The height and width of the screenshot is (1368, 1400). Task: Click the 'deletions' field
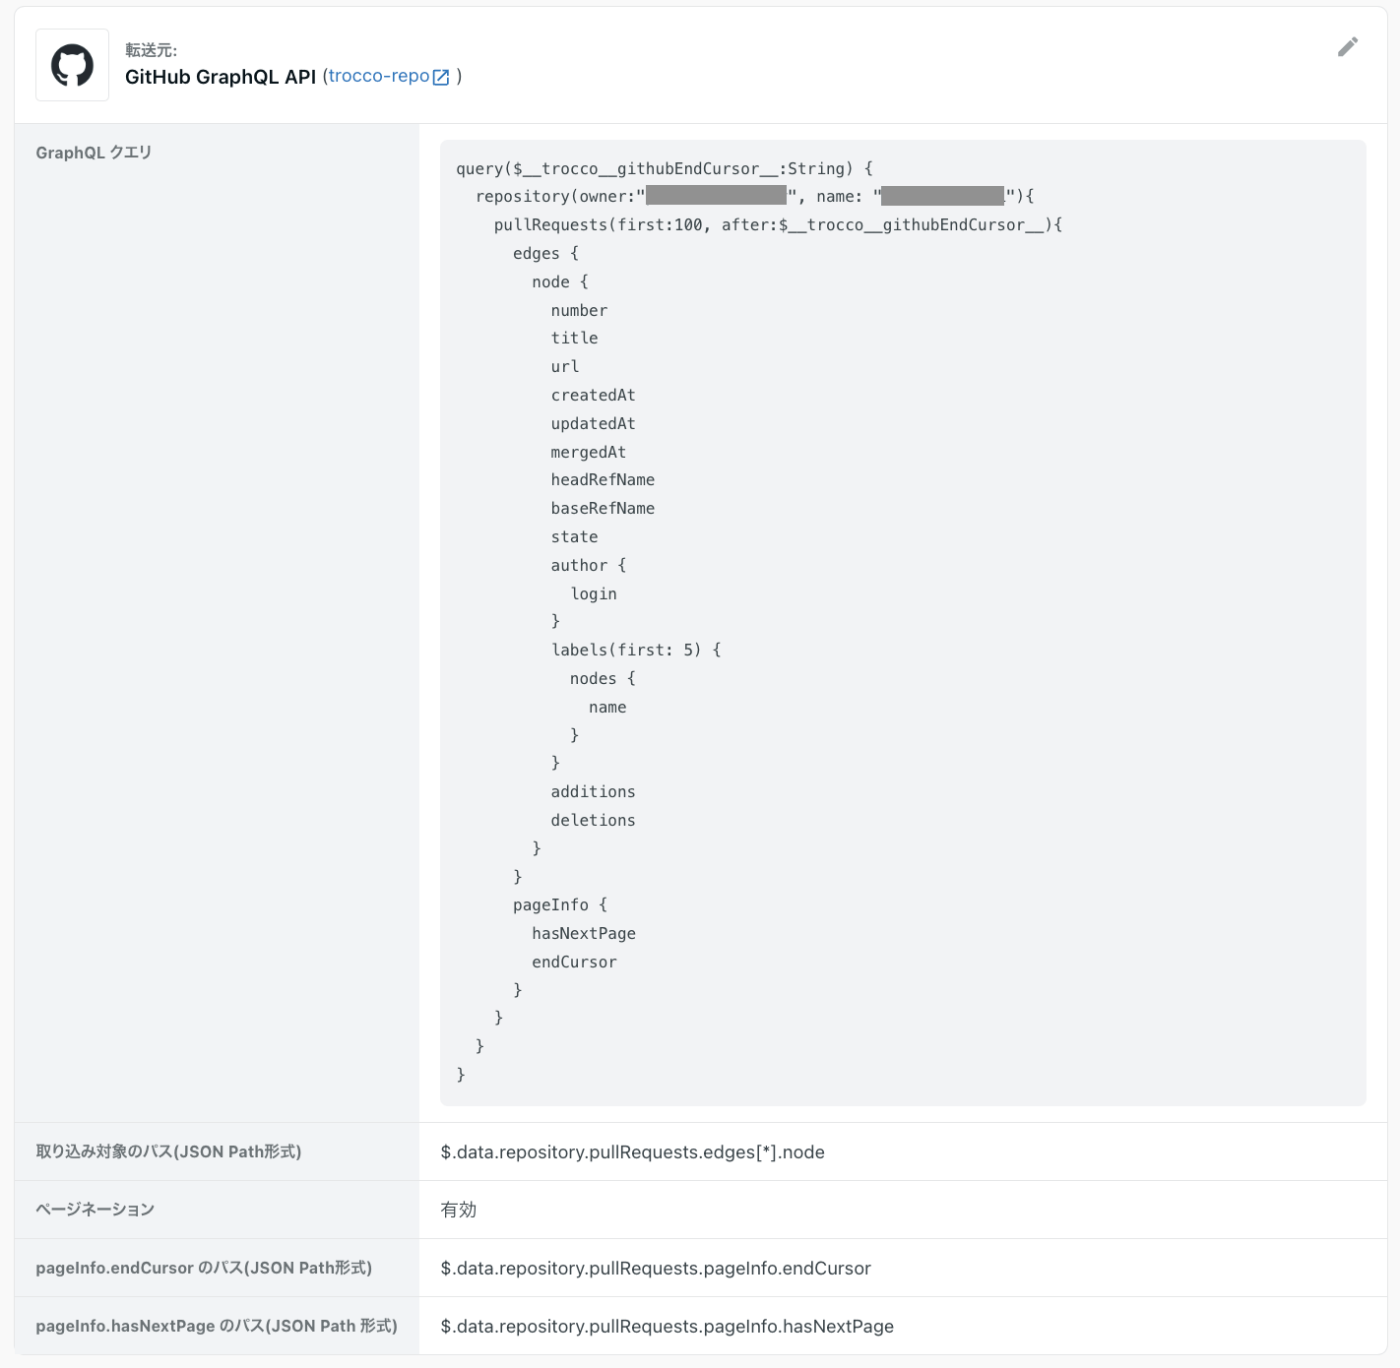coord(593,820)
